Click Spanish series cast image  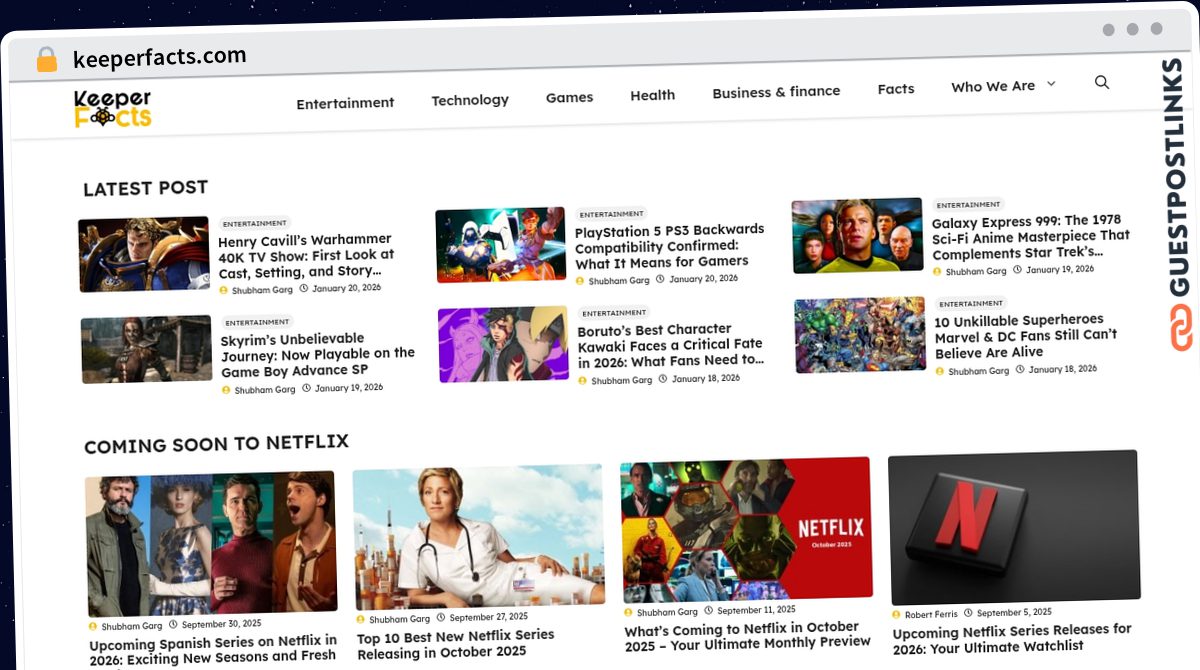click(x=210, y=544)
